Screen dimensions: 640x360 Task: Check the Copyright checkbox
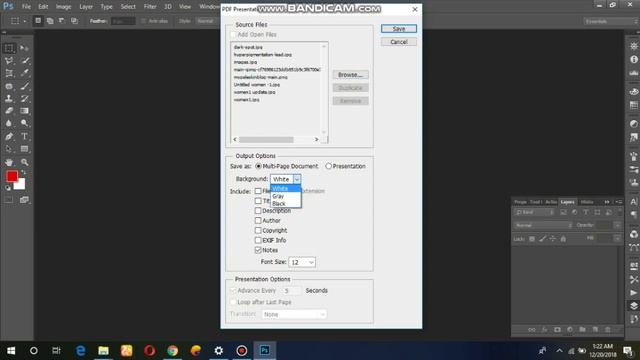click(258, 230)
